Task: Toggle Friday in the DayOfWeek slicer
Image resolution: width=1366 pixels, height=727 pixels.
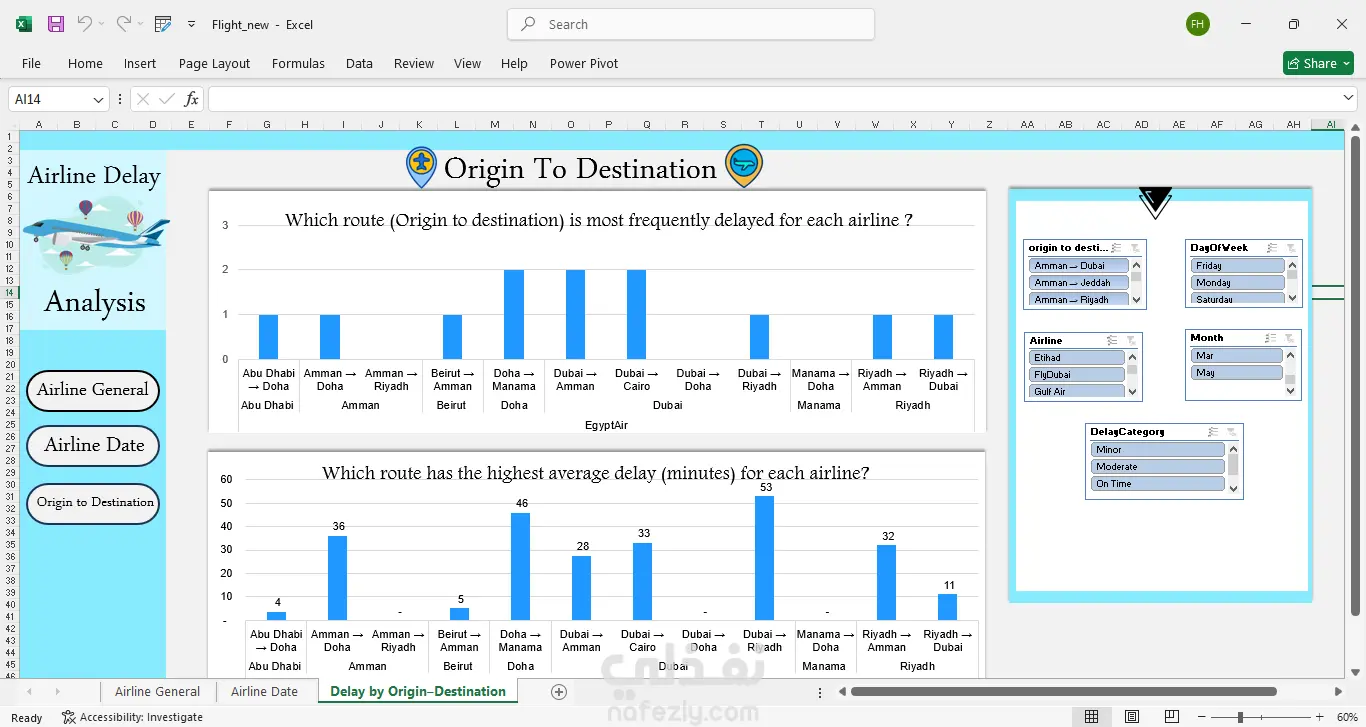Action: pos(1237,266)
